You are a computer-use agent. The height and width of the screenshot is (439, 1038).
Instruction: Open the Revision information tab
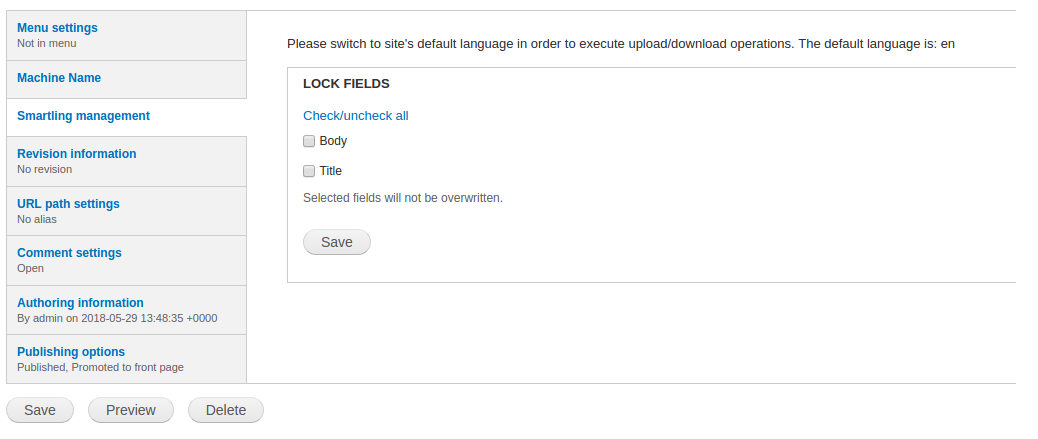point(77,154)
